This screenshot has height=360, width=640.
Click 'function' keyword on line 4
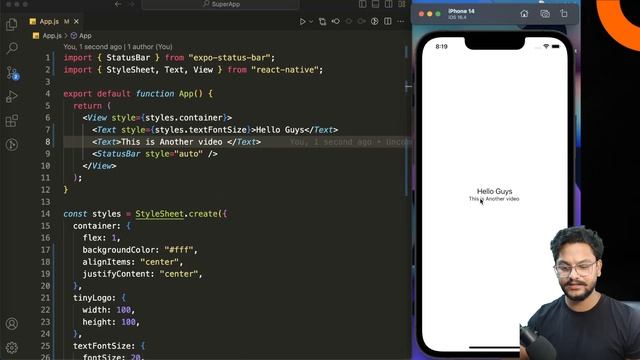pyautogui.click(x=155, y=93)
